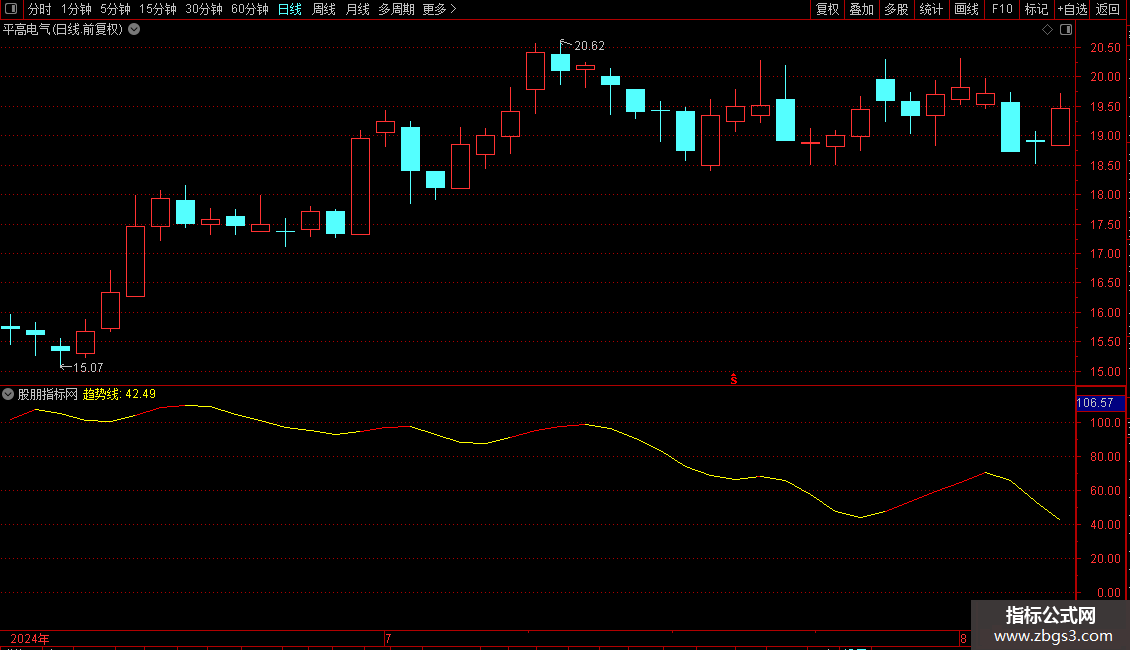Image resolution: width=1130 pixels, height=650 pixels.
Task: Click the diamond icon in chart header
Action: coord(1048,30)
